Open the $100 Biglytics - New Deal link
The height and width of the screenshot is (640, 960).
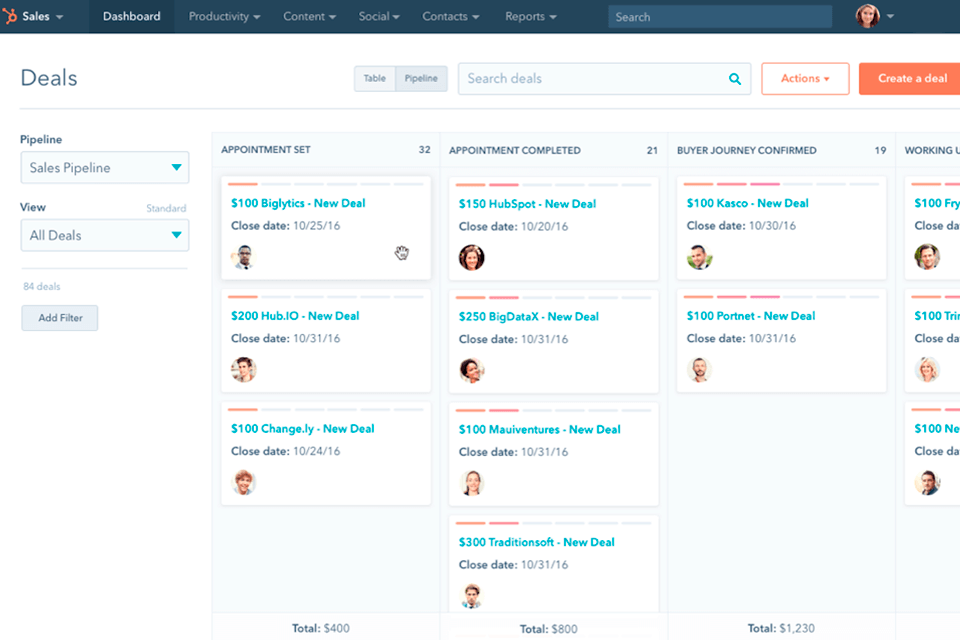[298, 203]
